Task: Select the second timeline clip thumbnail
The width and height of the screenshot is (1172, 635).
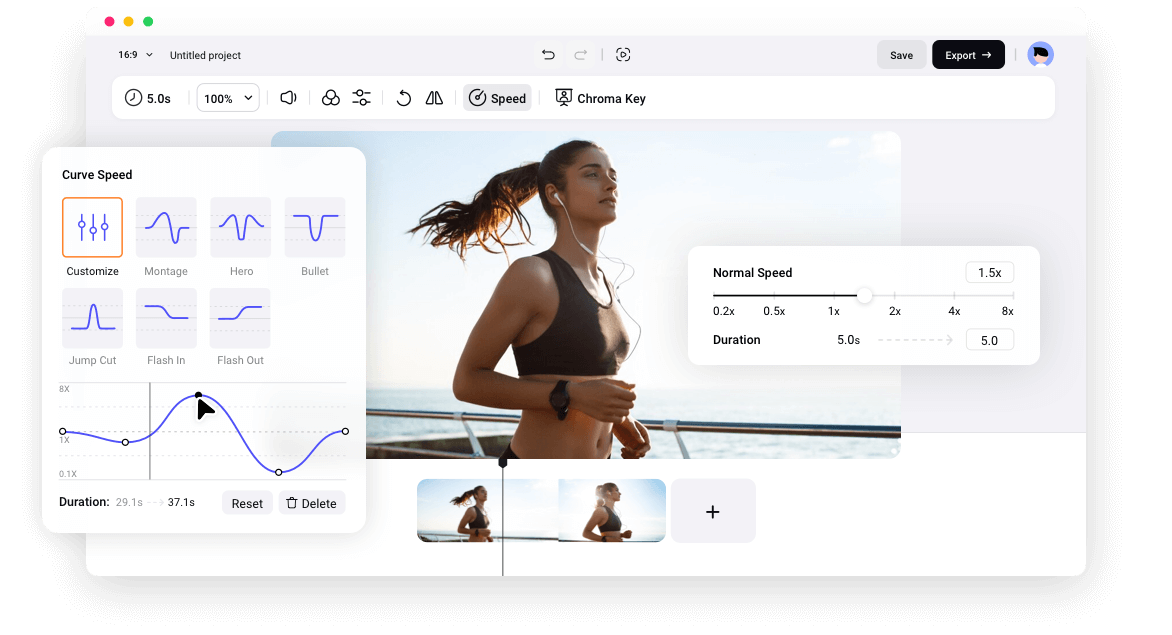Action: (612, 511)
